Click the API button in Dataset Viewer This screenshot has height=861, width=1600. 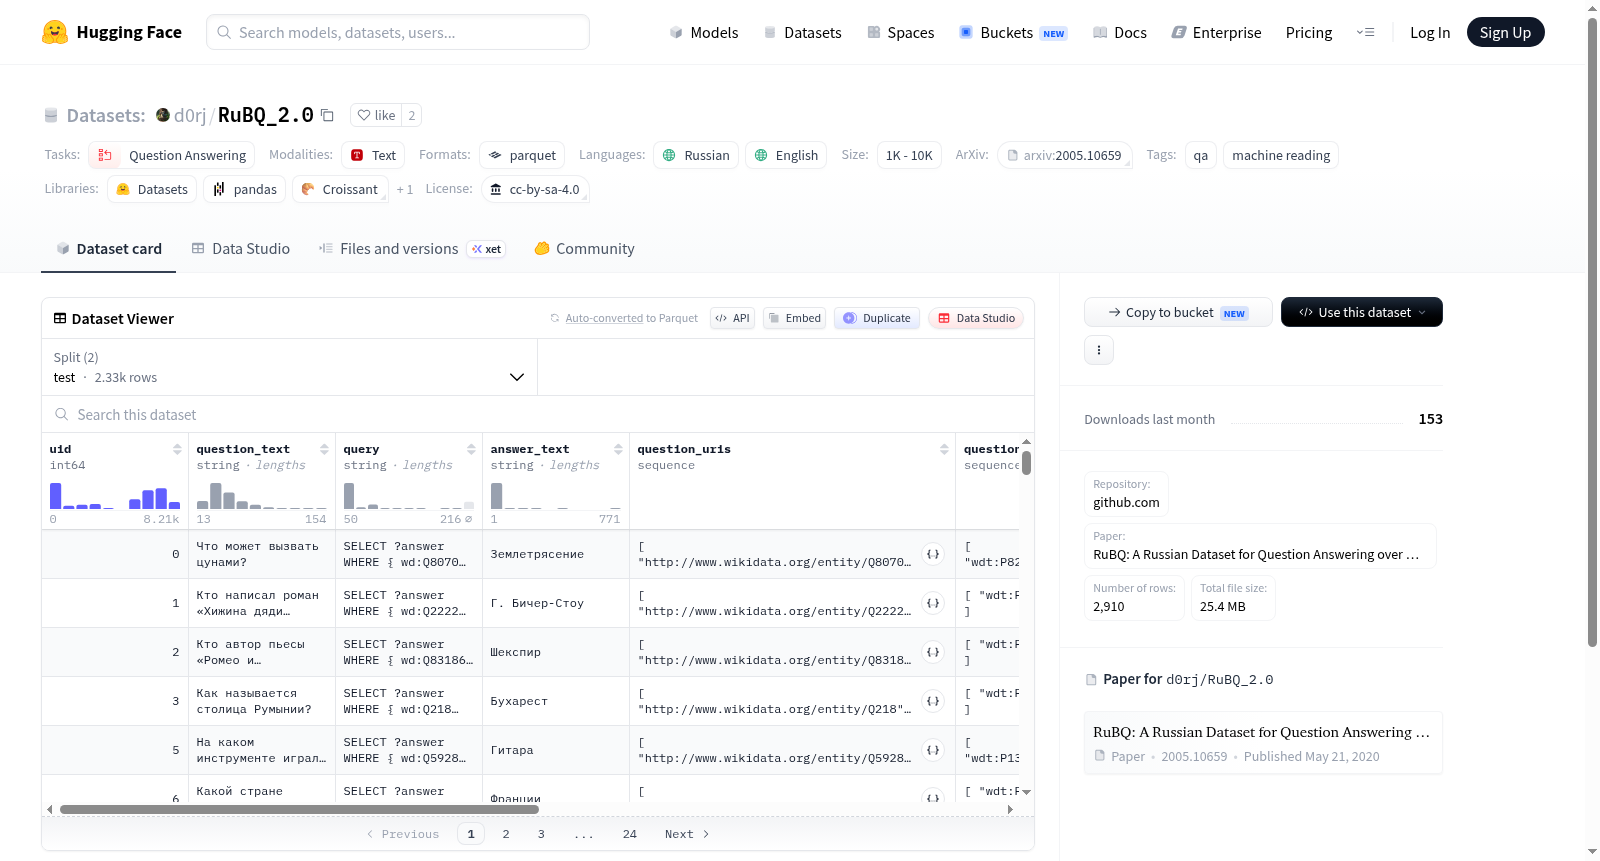732,318
